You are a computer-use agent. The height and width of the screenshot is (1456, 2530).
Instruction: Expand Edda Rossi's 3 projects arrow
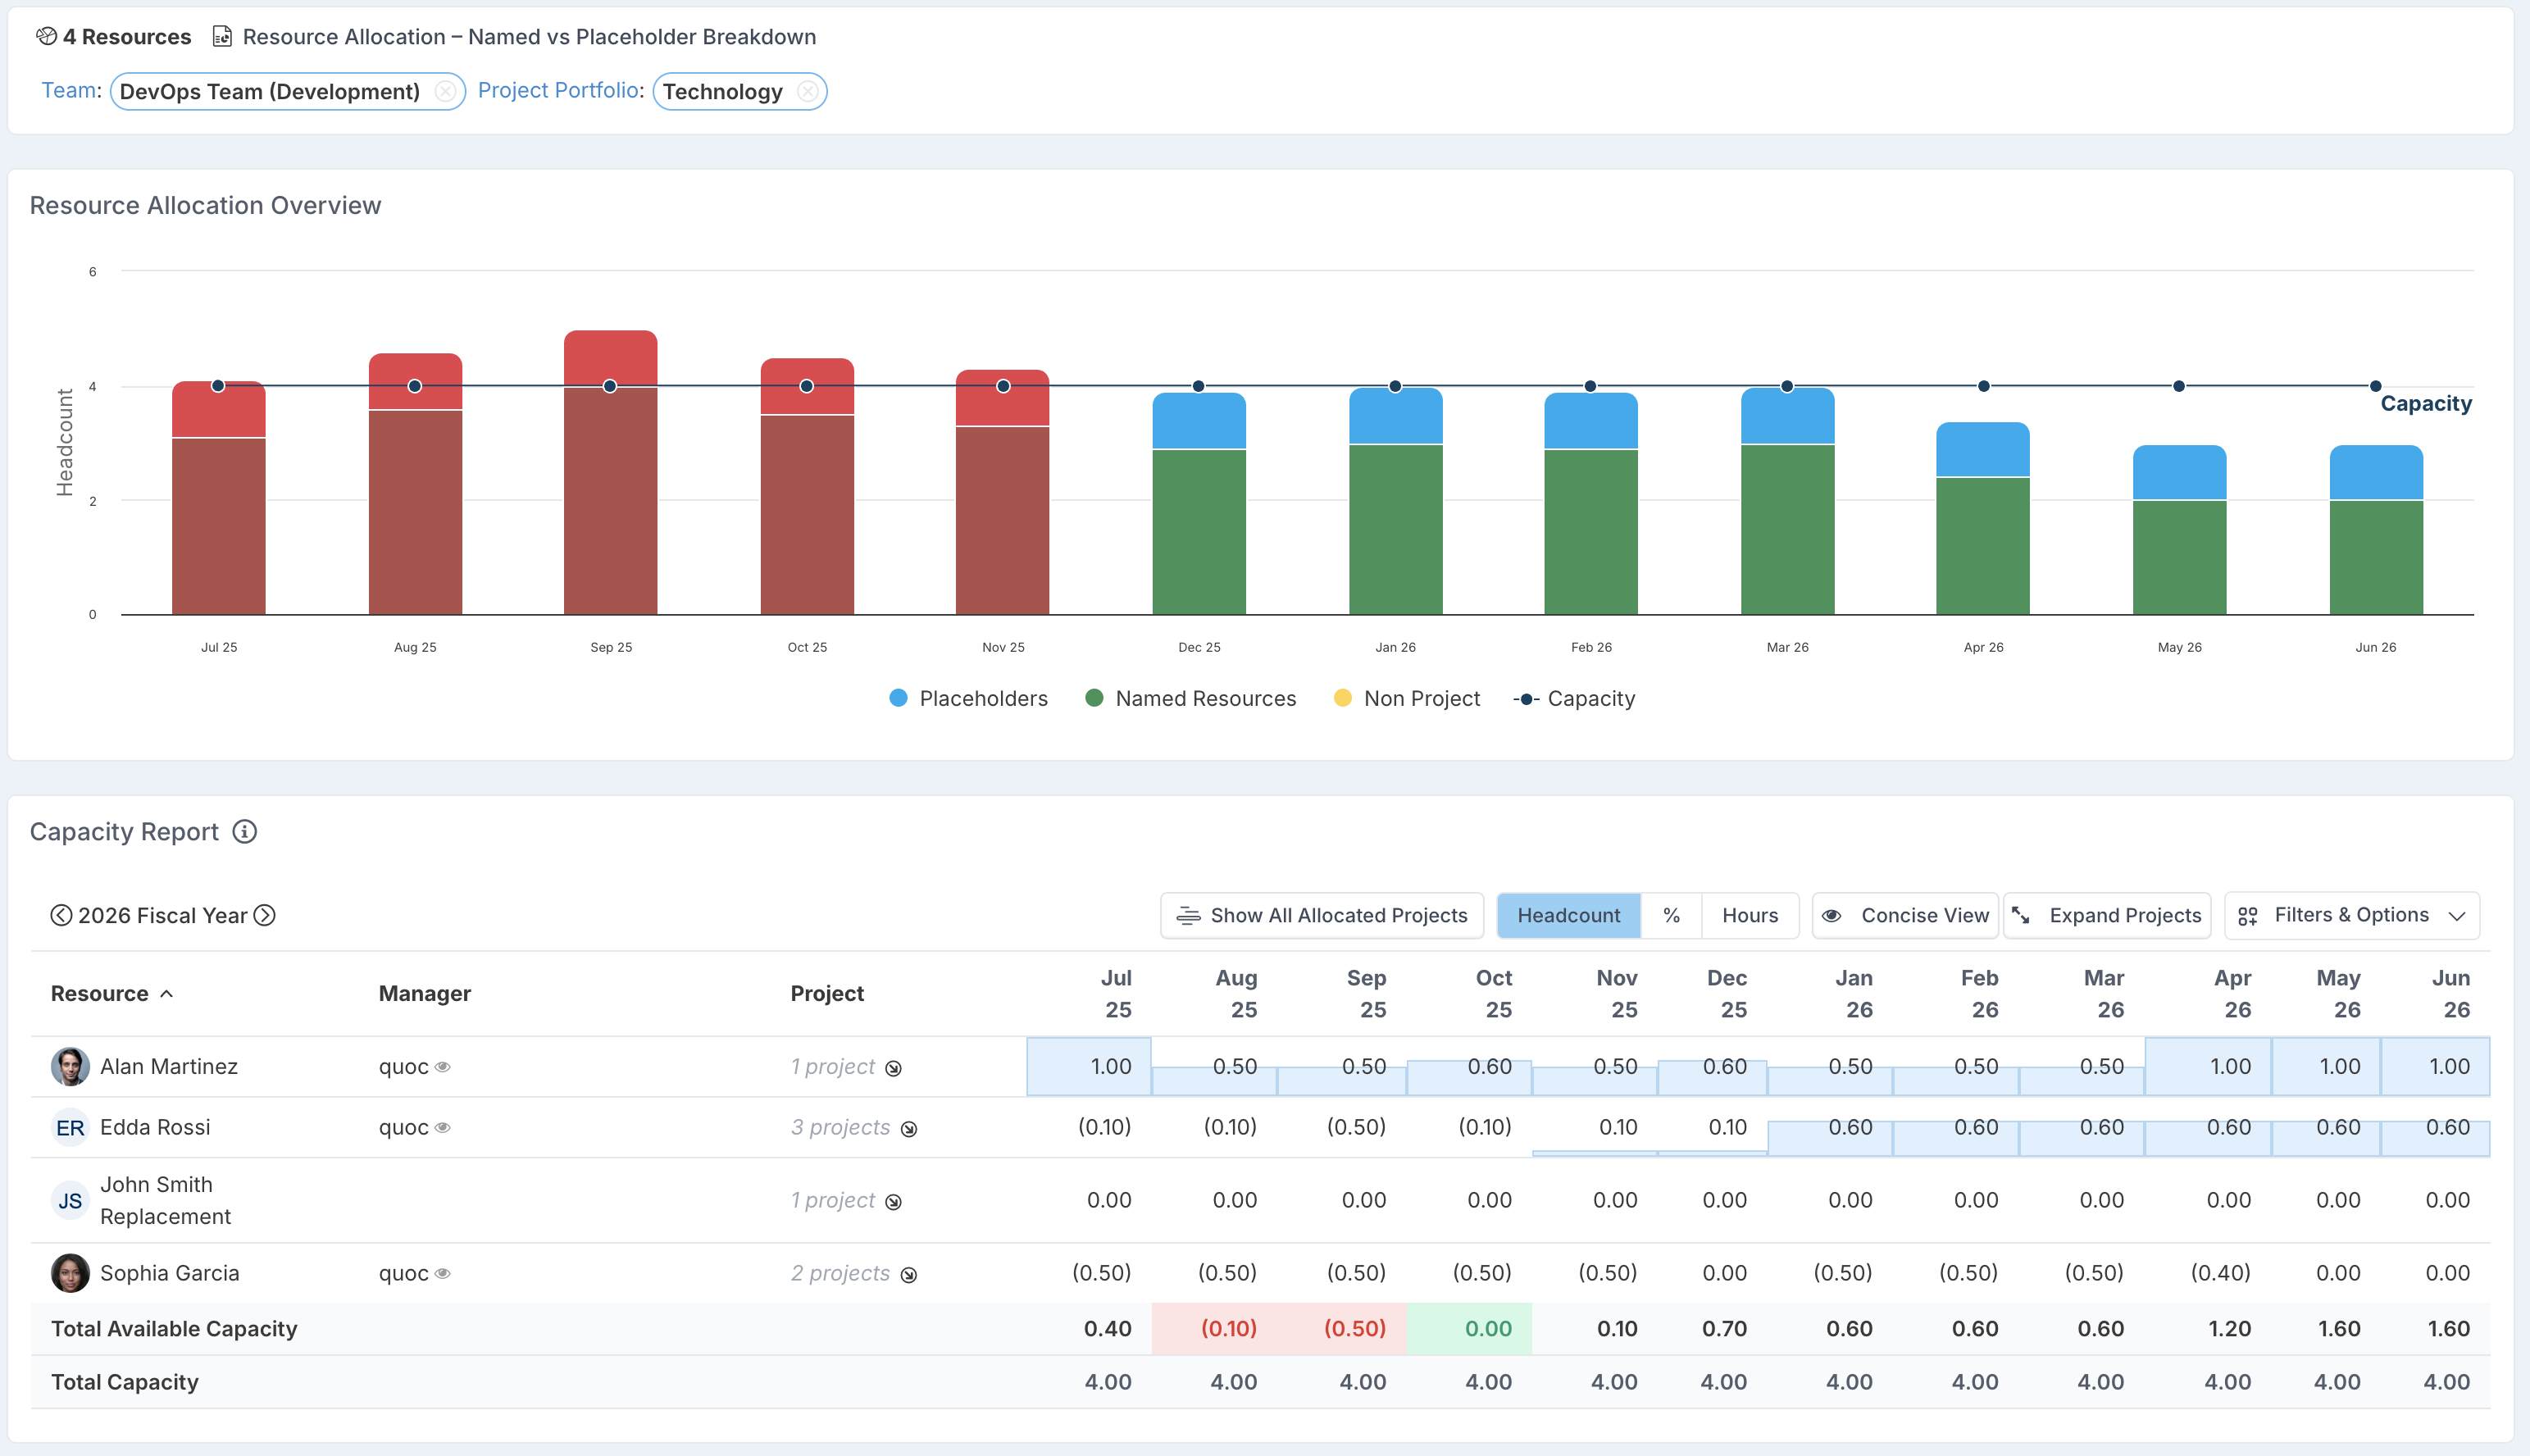point(908,1129)
